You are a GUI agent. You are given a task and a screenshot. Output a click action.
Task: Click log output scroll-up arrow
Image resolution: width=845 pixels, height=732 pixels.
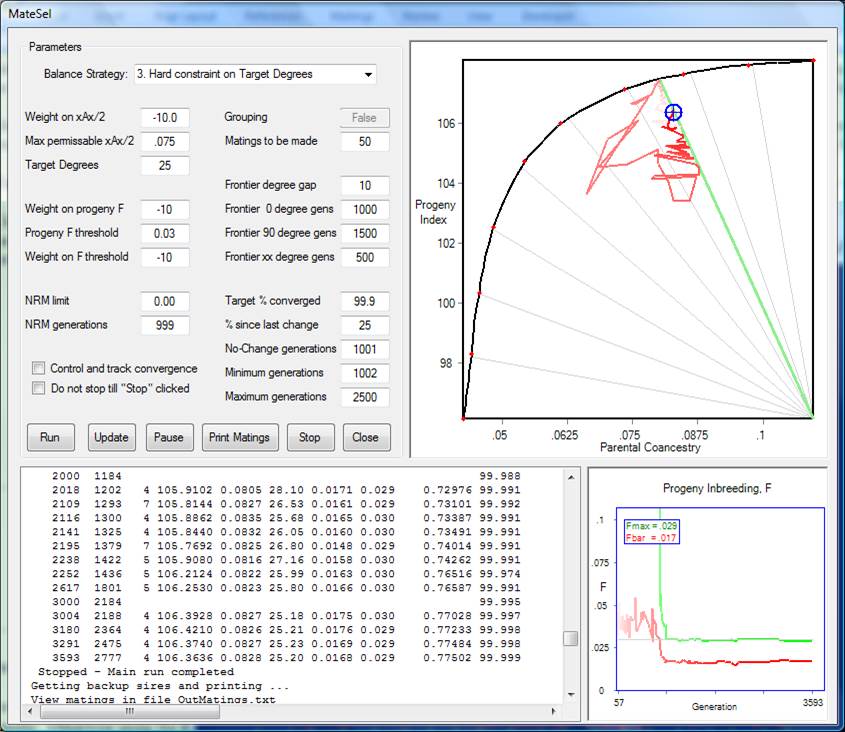[x=571, y=477]
